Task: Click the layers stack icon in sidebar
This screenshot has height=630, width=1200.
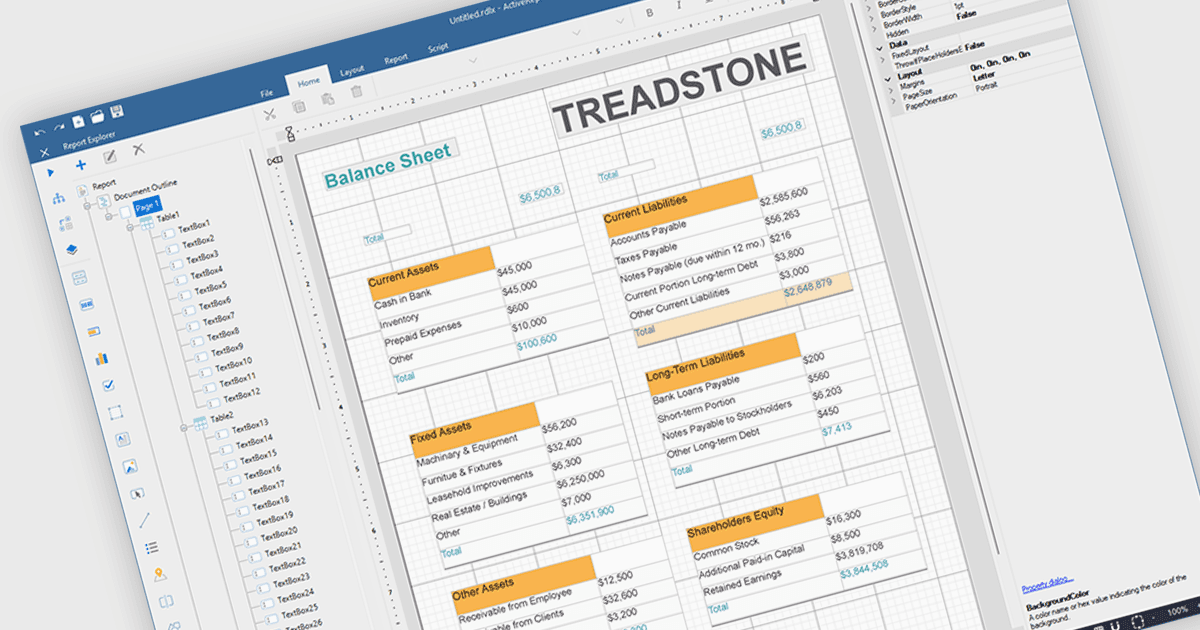Action: 71,250
